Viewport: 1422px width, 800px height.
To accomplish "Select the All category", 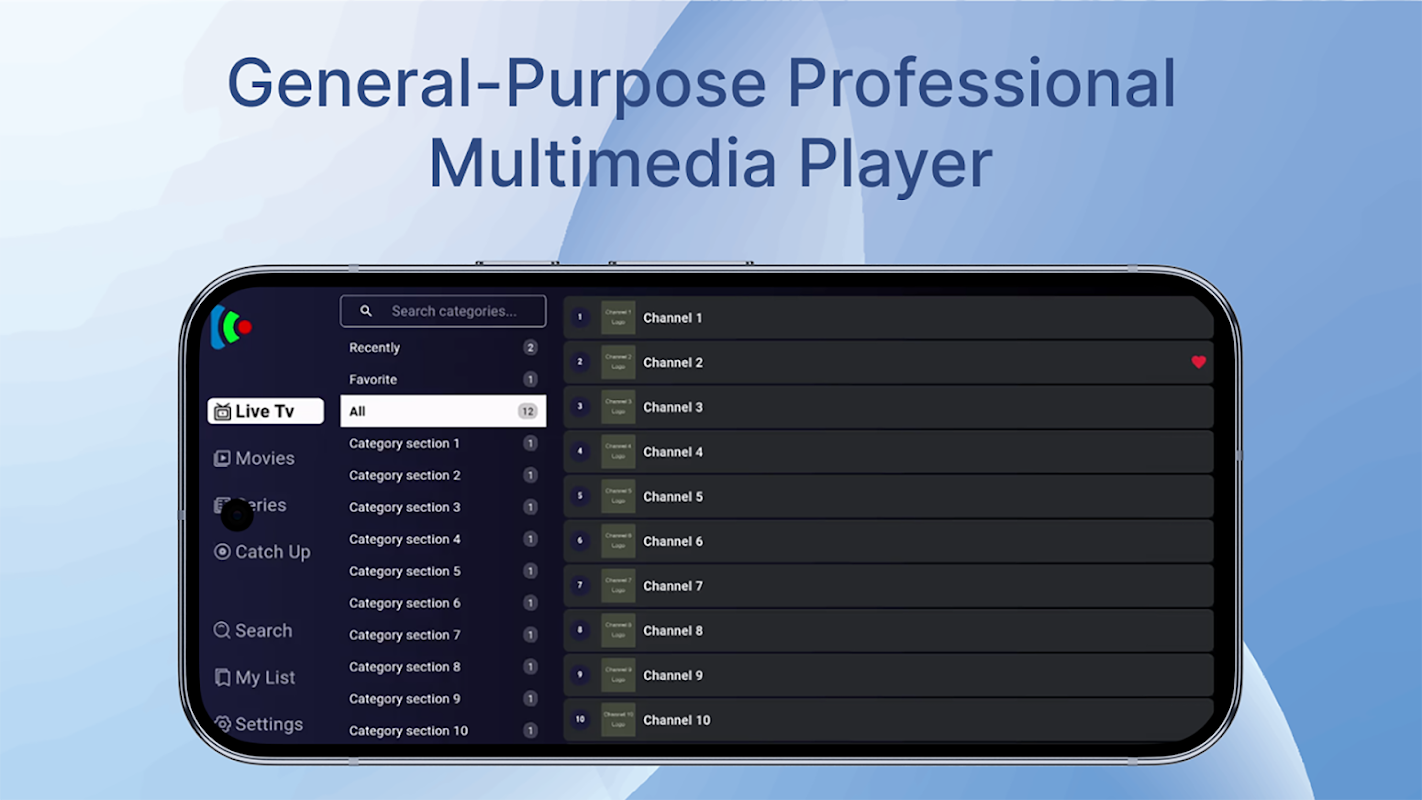I will tap(443, 411).
